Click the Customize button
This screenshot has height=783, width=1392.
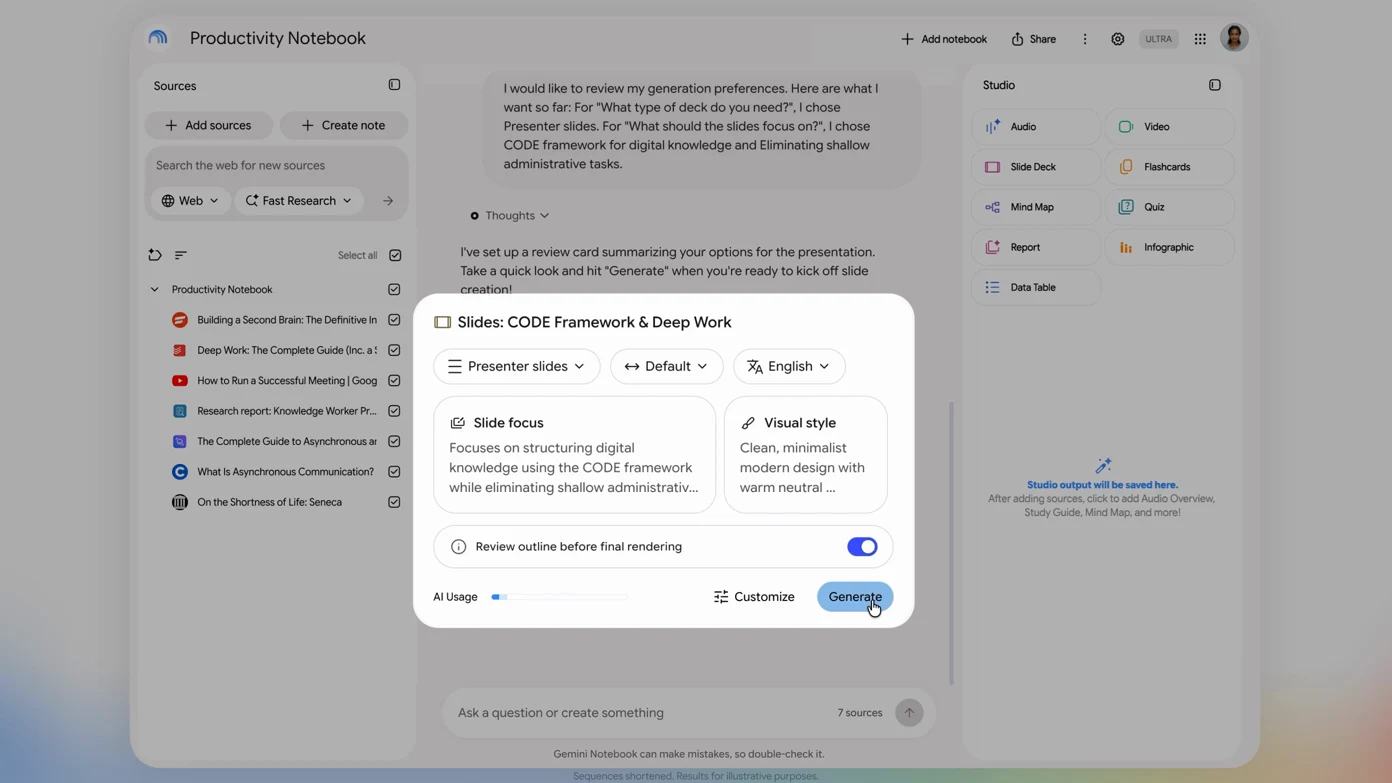coord(754,597)
